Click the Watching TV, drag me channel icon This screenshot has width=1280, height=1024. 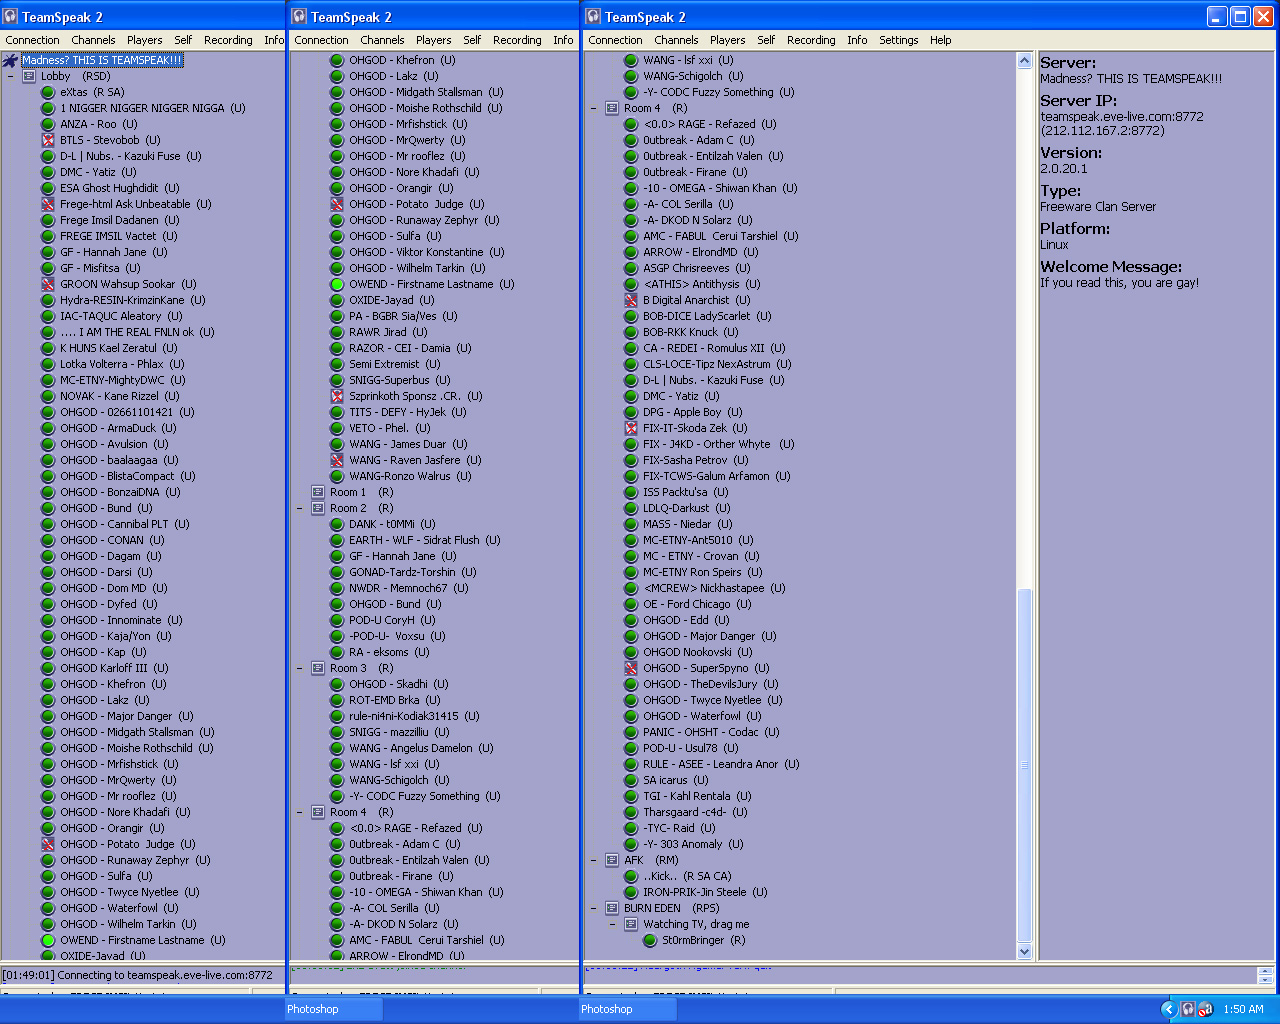point(631,924)
